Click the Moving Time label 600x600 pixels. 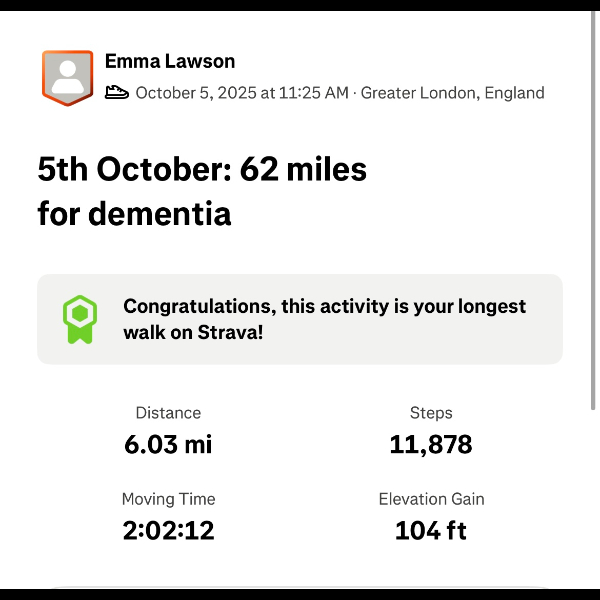pyautogui.click(x=168, y=499)
